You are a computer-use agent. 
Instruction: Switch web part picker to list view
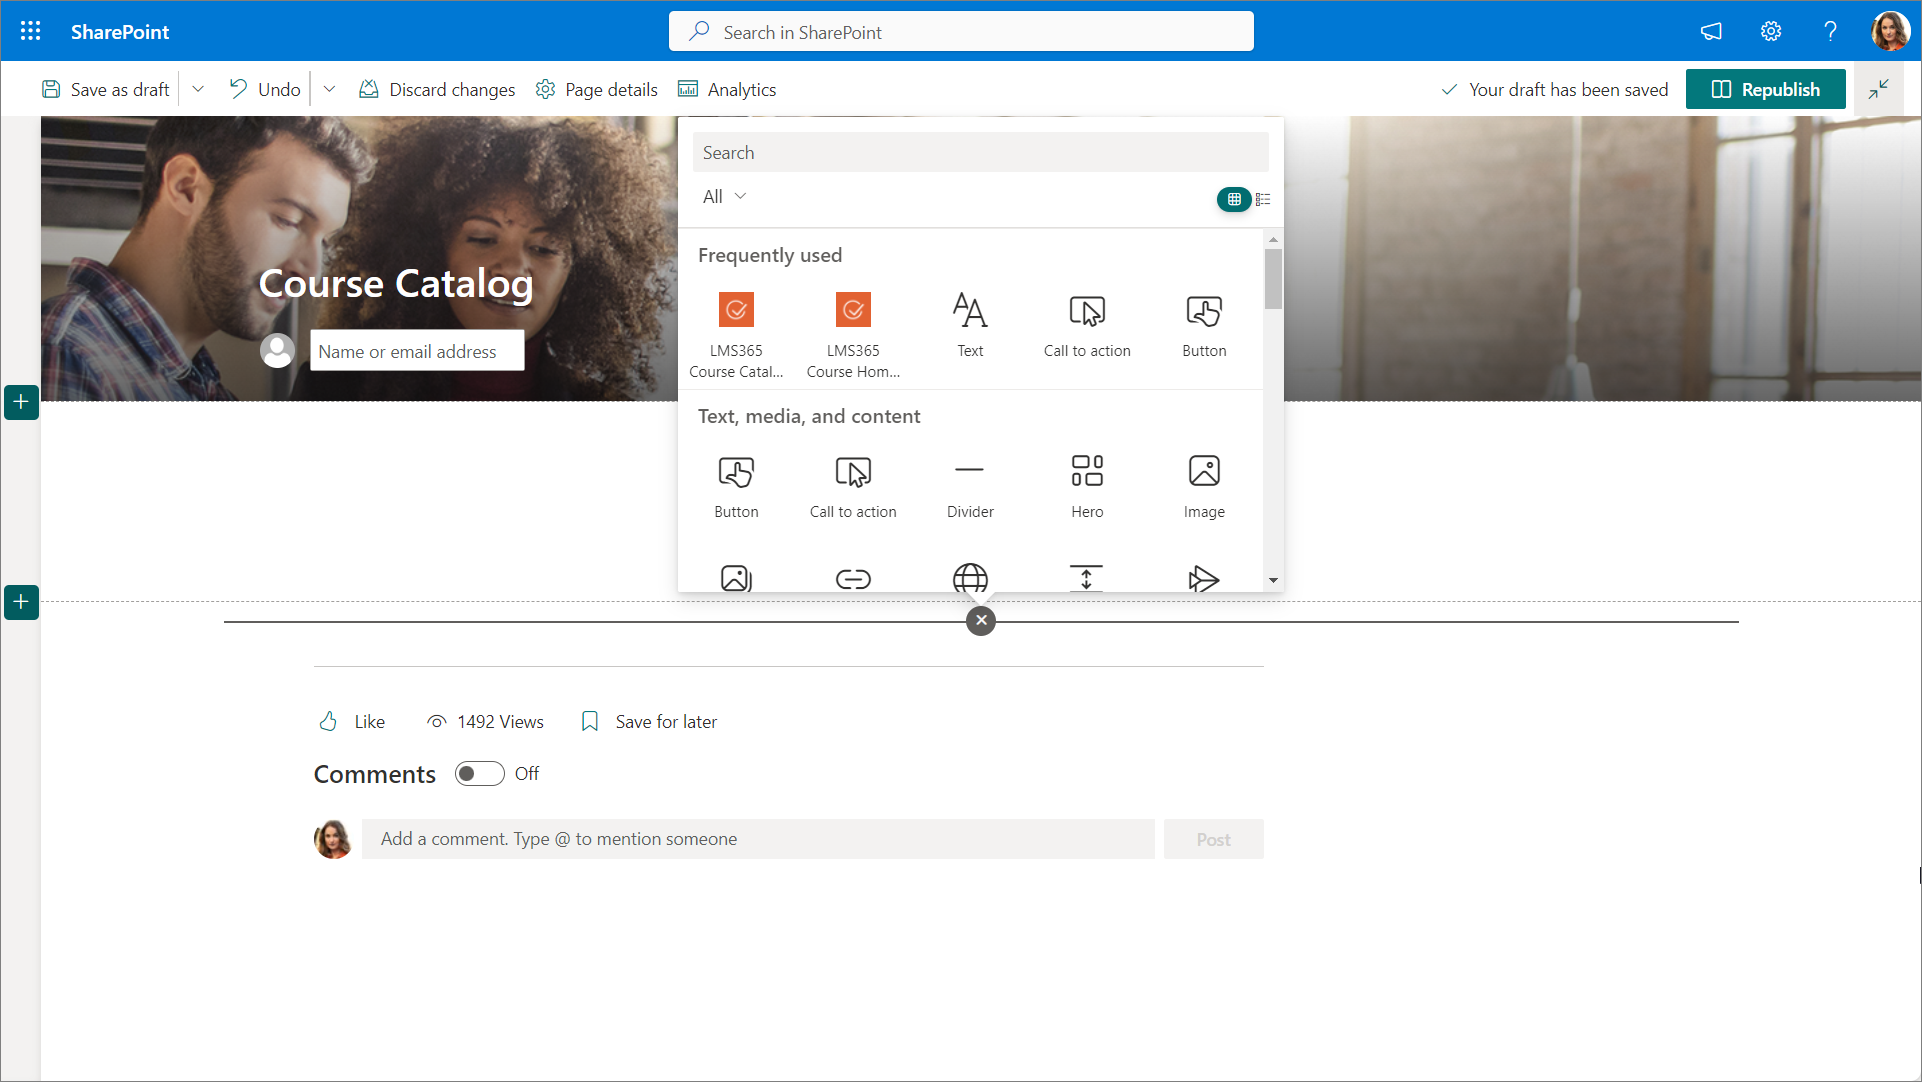(1263, 199)
